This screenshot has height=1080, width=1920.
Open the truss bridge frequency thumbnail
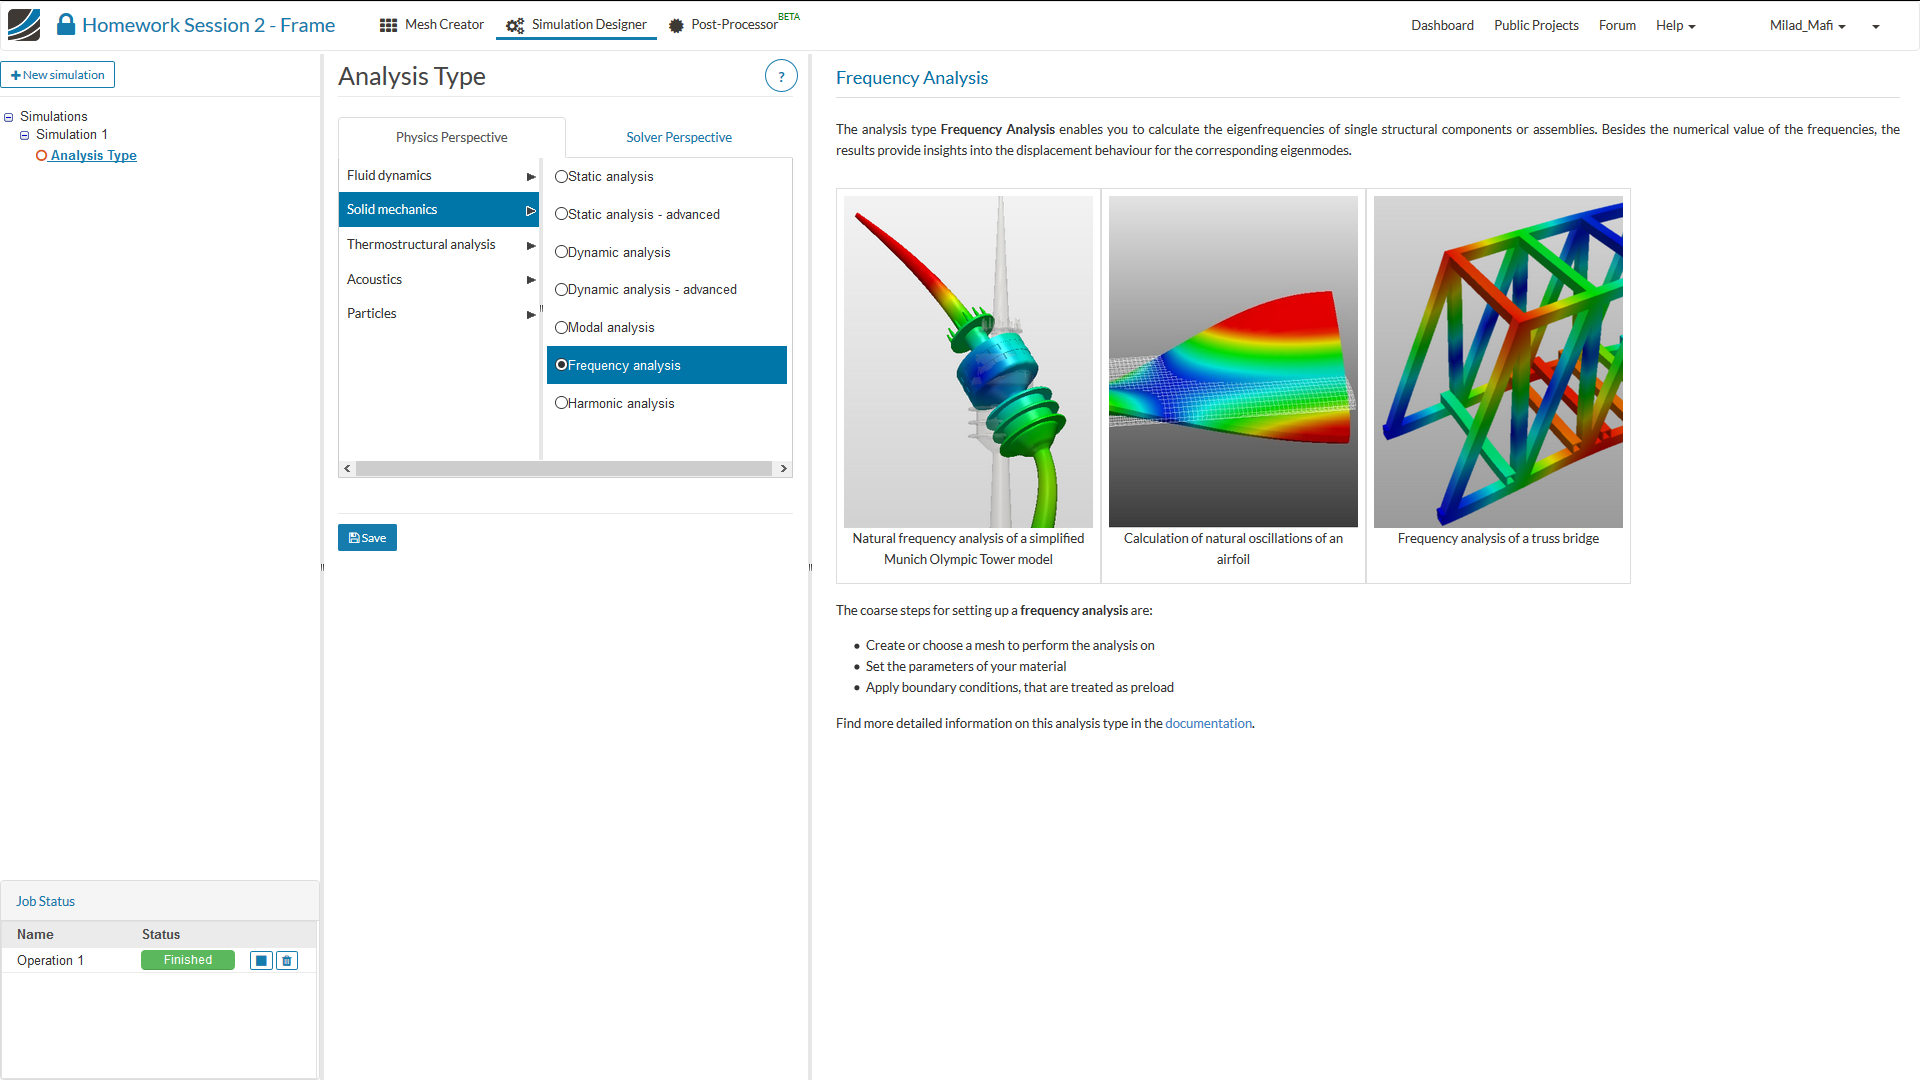pyautogui.click(x=1497, y=362)
